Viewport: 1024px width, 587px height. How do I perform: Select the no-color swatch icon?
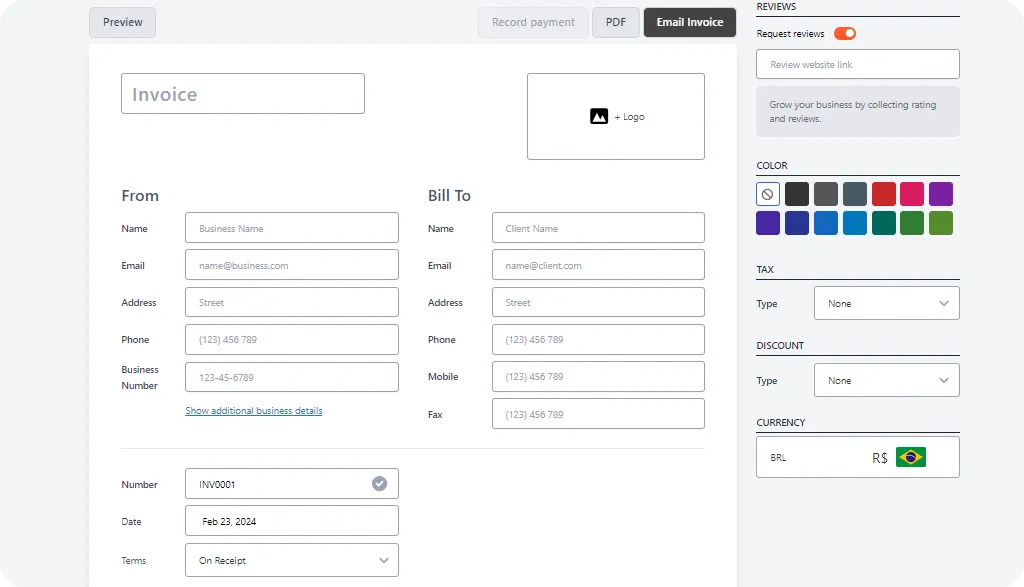pos(768,194)
